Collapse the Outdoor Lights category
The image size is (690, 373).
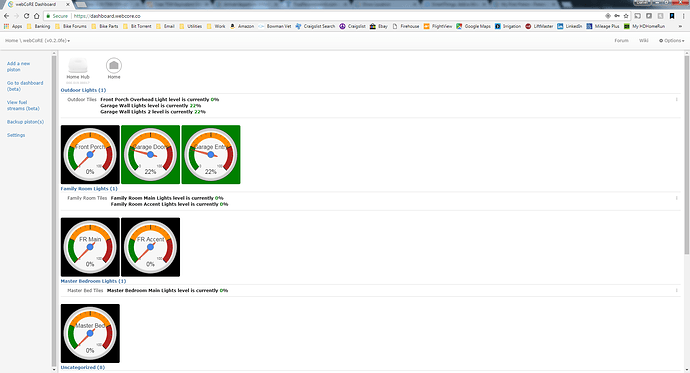point(83,90)
